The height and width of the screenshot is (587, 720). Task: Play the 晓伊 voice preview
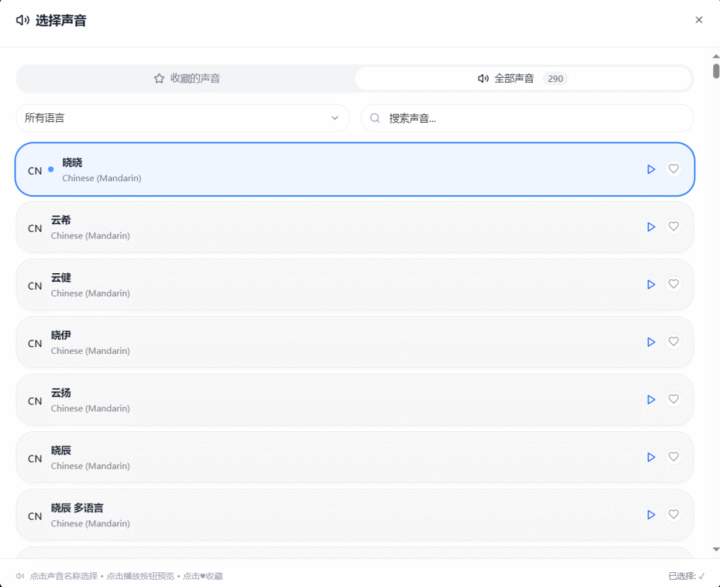pyautogui.click(x=651, y=342)
